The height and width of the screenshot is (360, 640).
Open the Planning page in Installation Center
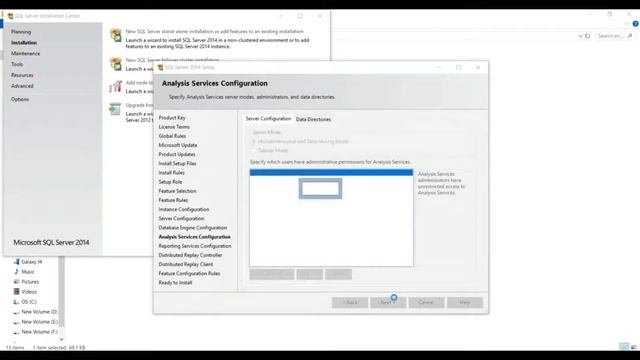(21, 32)
